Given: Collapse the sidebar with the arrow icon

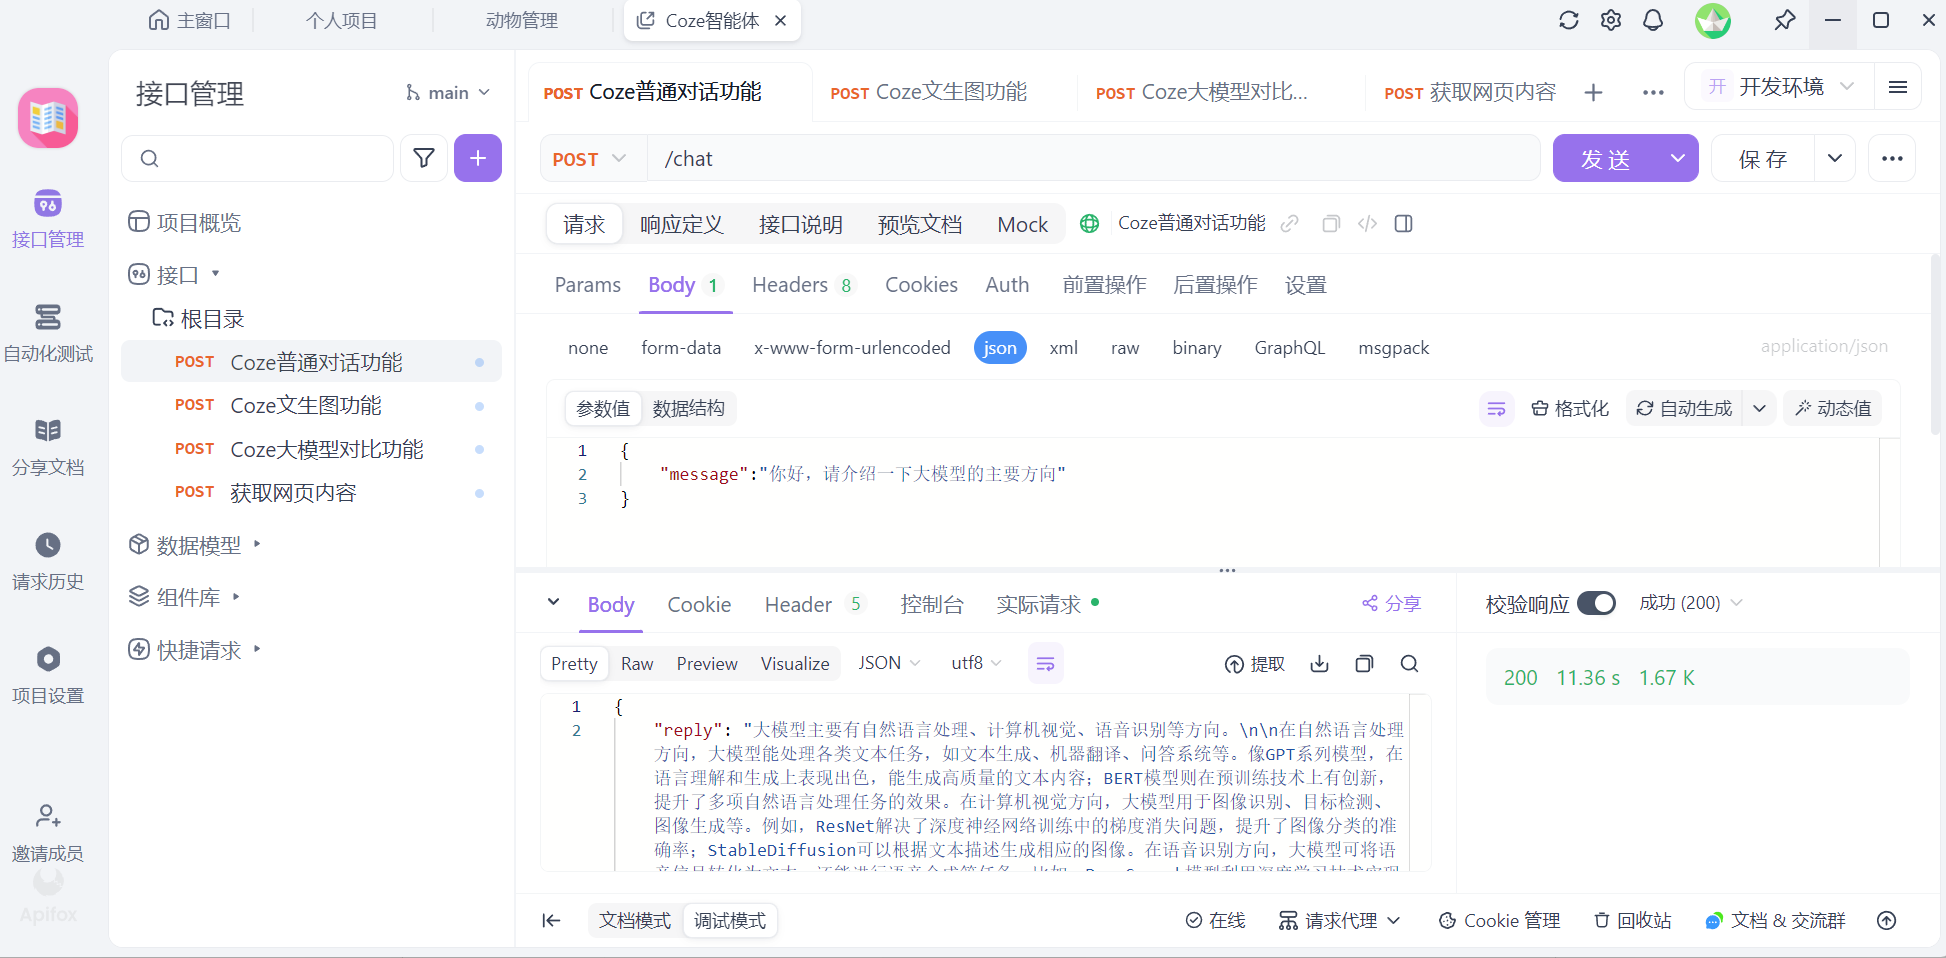Looking at the screenshot, I should pos(551,921).
